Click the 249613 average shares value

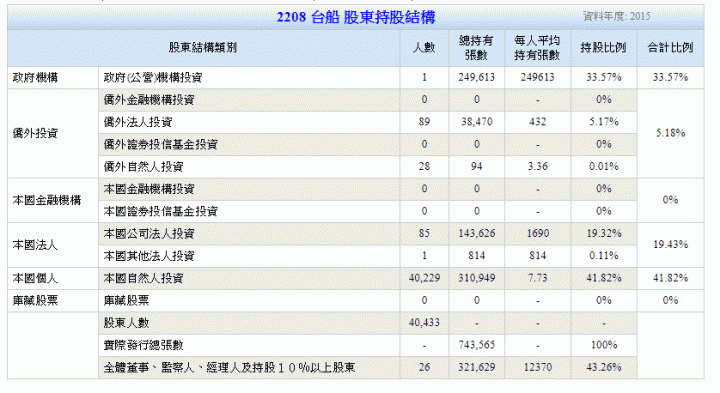(x=538, y=78)
